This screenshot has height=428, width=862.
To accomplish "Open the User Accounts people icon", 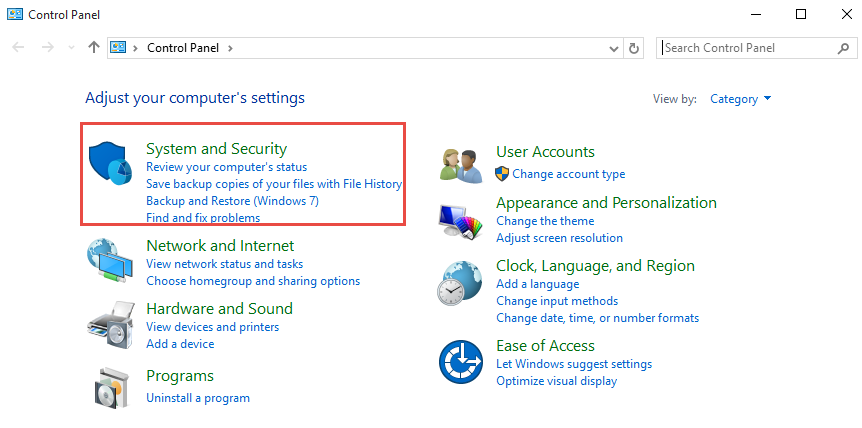I will click(461, 165).
